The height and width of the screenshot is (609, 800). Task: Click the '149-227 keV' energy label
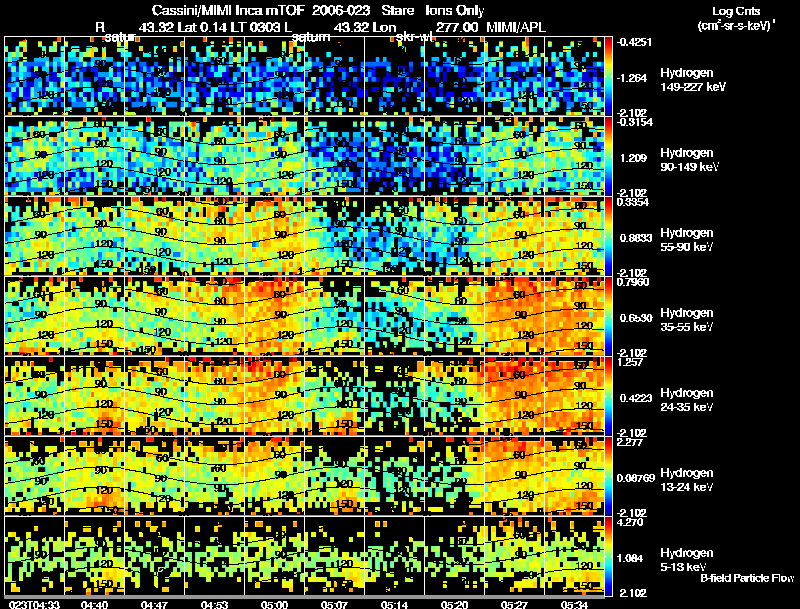(692, 87)
